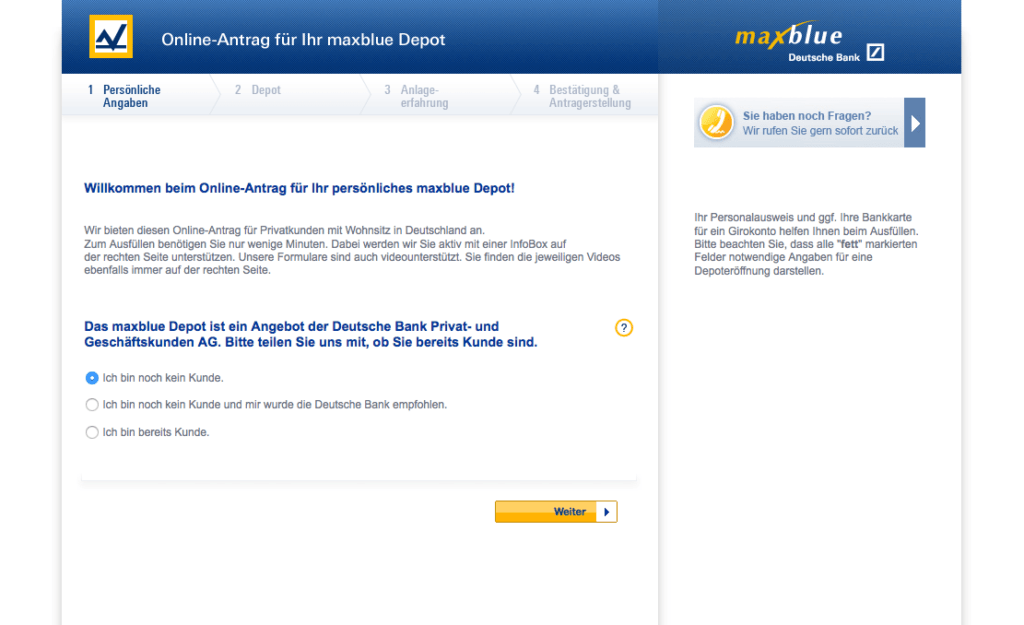Click 'Sie haben noch Fragen?' callback banner

click(809, 123)
